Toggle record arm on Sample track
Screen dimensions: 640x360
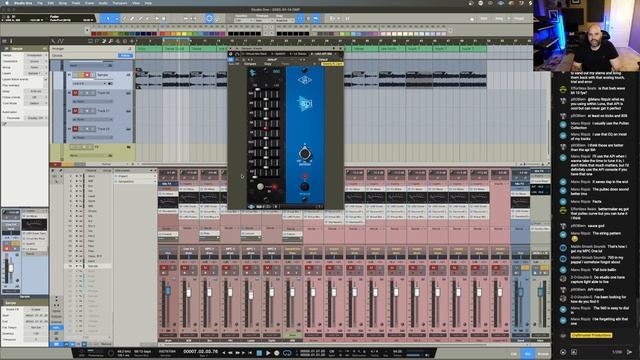(87, 75)
